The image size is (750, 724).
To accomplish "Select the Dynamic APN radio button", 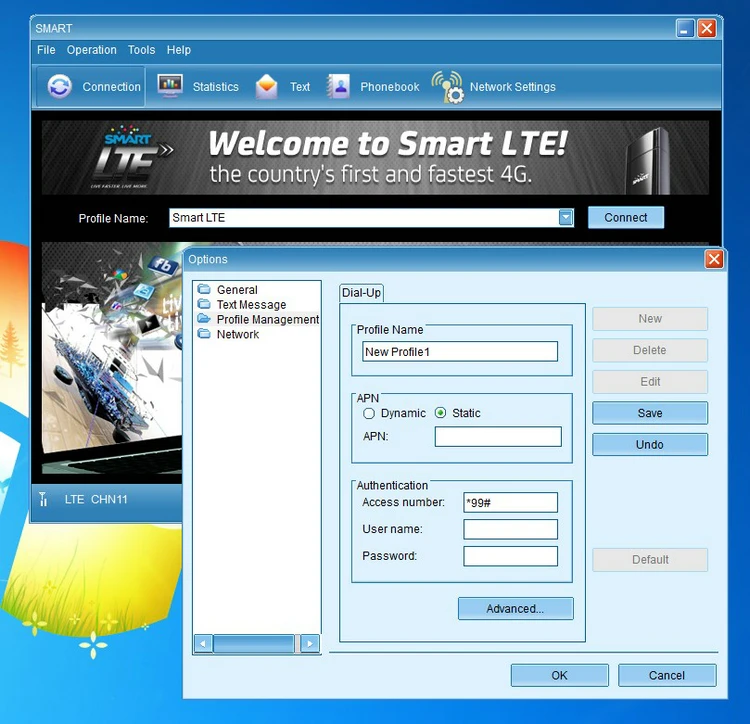I will [x=368, y=413].
